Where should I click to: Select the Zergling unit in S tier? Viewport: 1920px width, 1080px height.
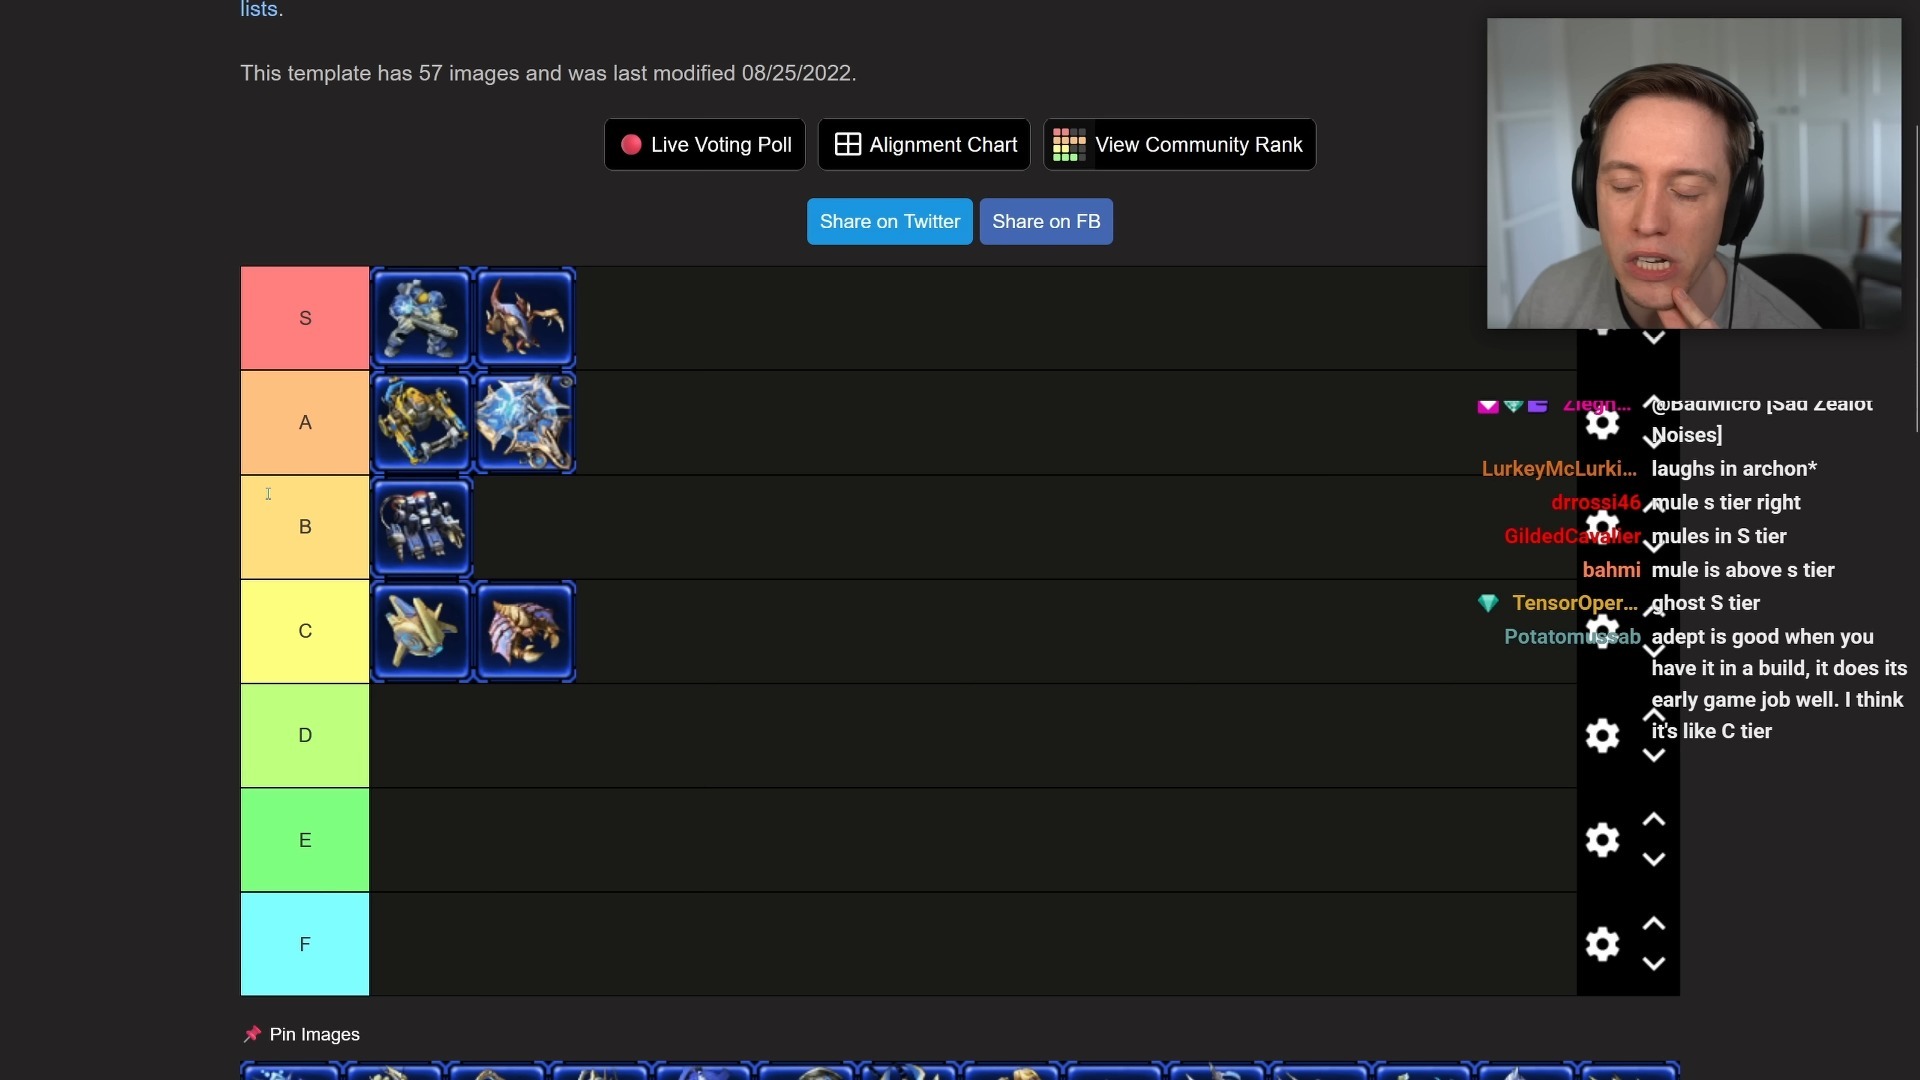pyautogui.click(x=525, y=318)
